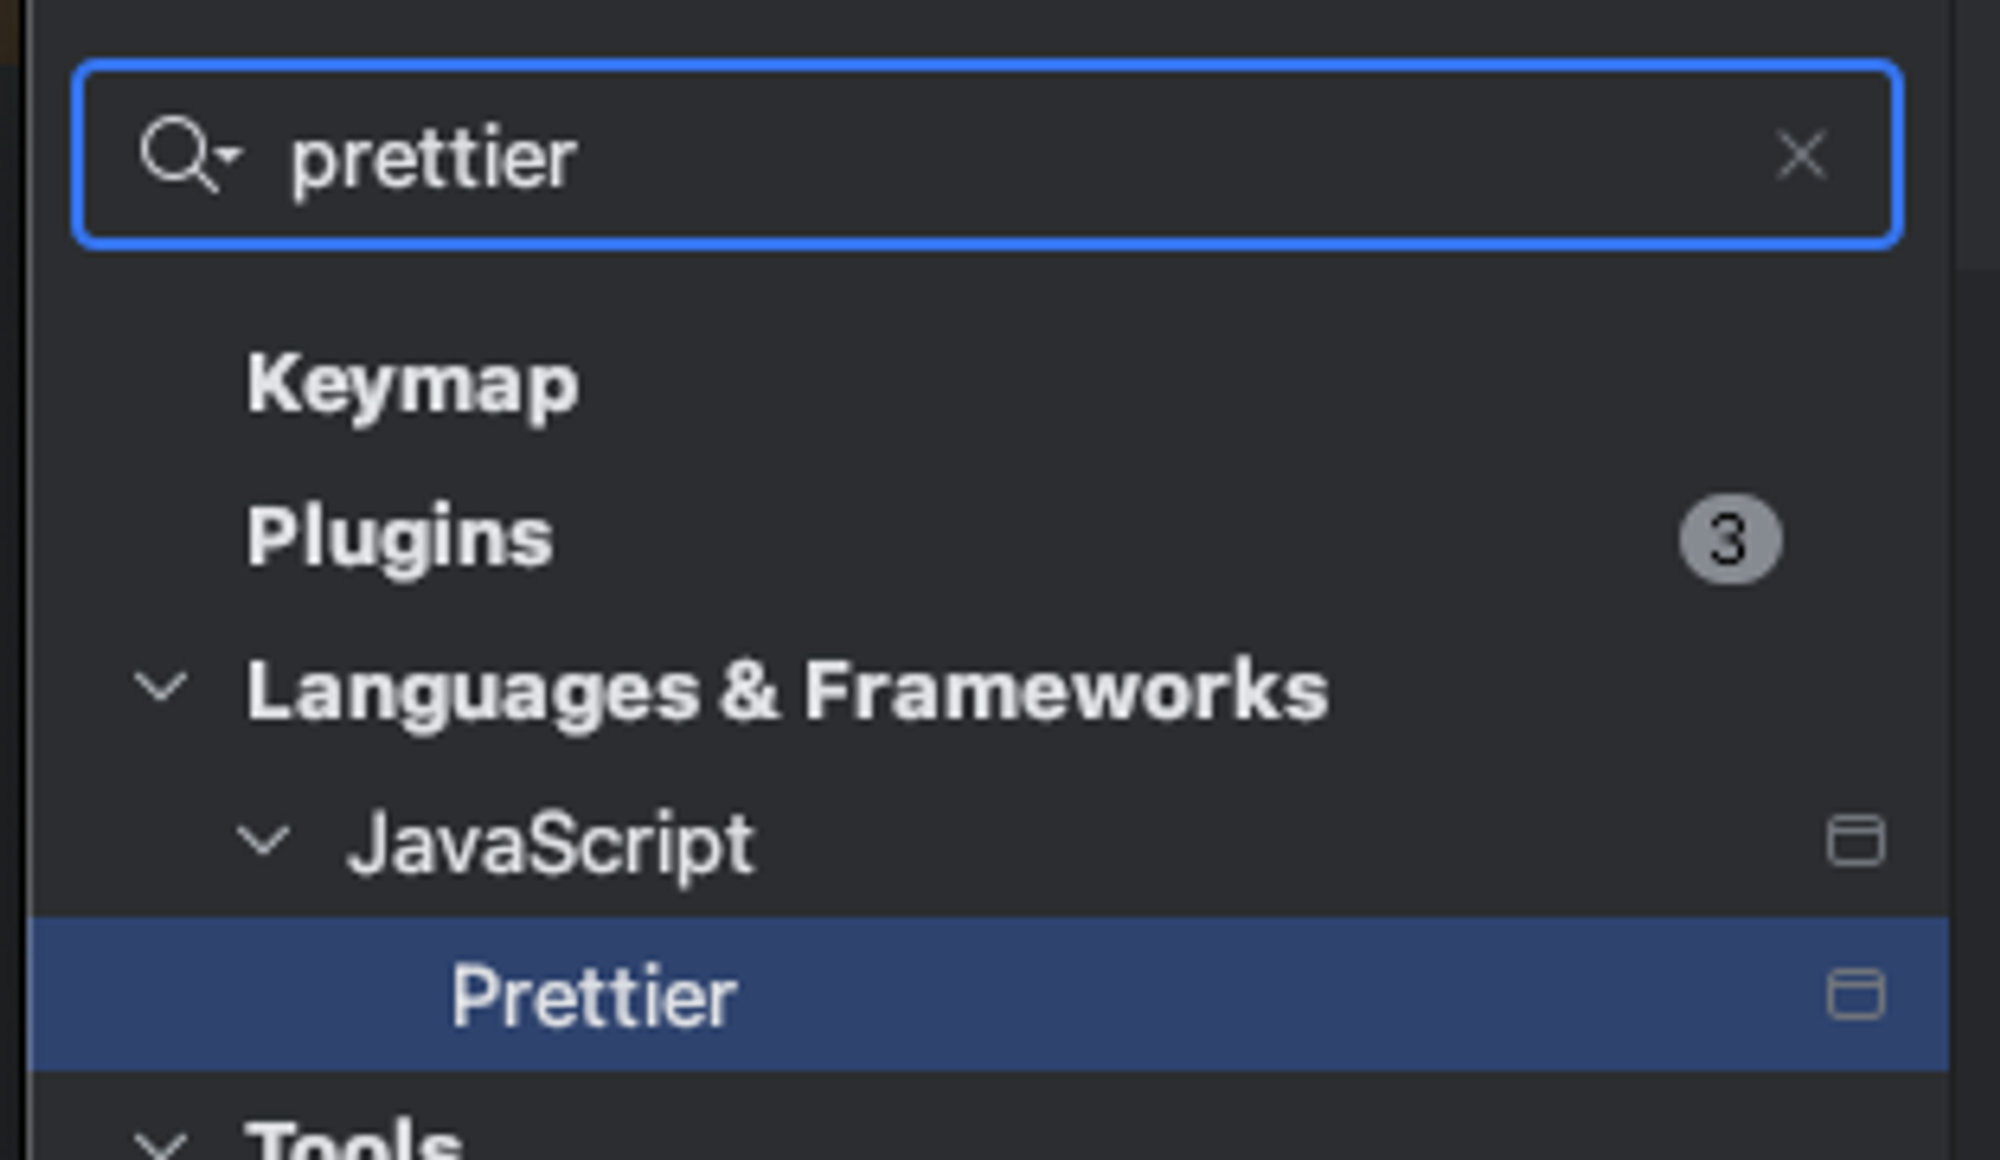The width and height of the screenshot is (2000, 1160).
Task: Select the Prettier settings entry
Action: tap(597, 995)
